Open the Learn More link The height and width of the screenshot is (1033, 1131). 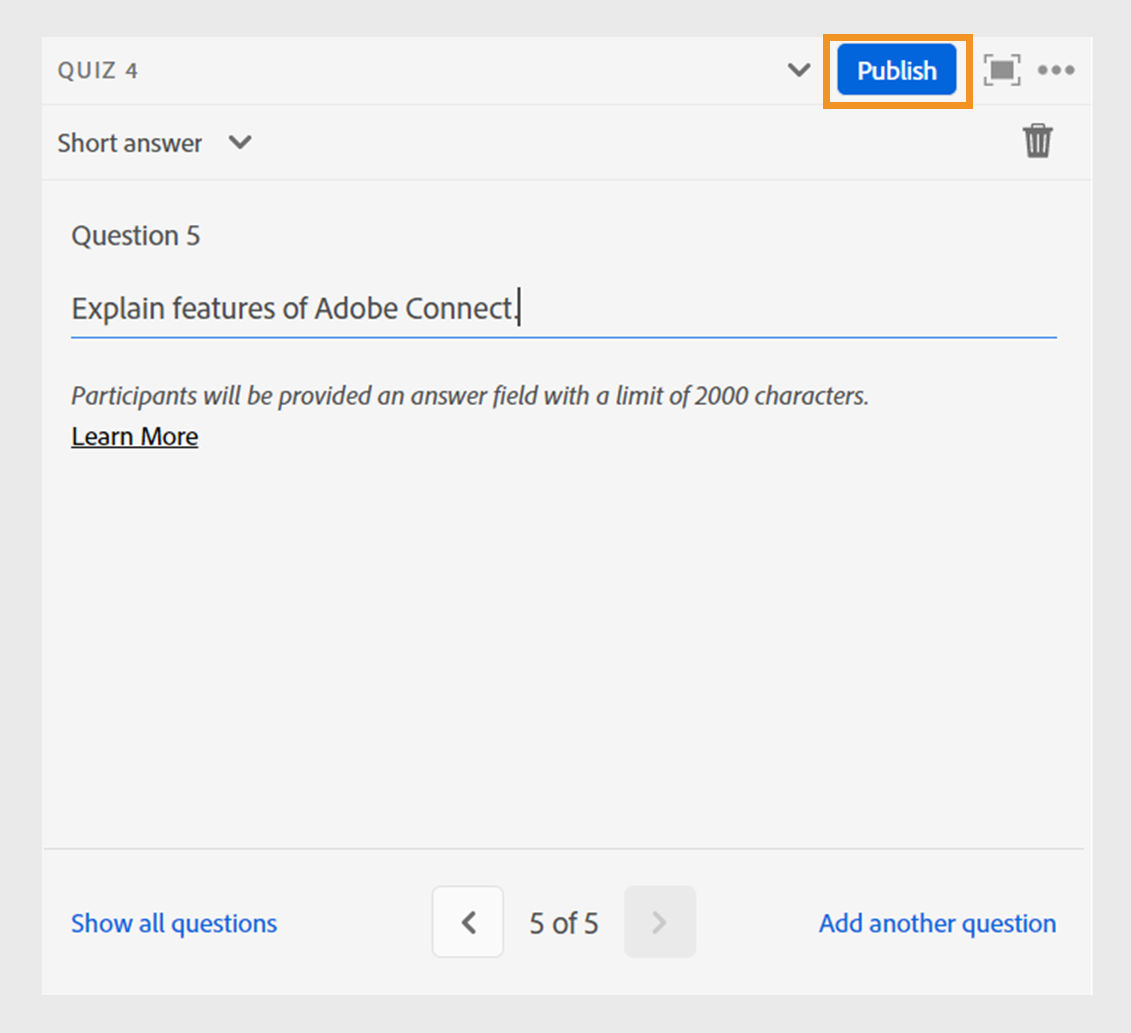pos(135,437)
